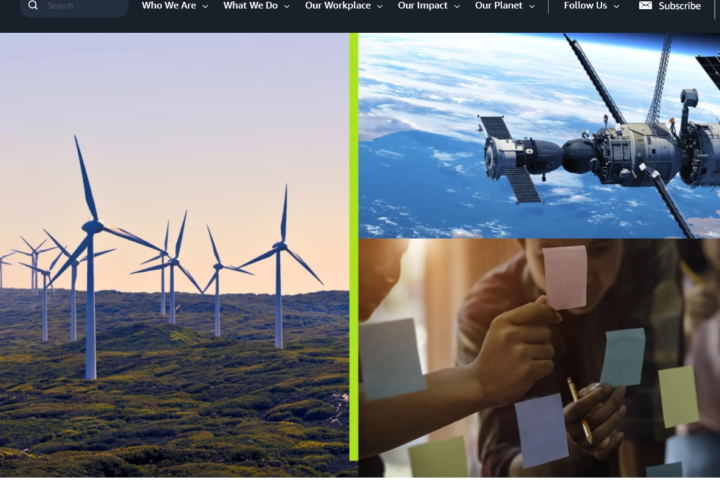Focus the Search input field
Image resolution: width=720 pixels, height=480 pixels.
point(74,6)
